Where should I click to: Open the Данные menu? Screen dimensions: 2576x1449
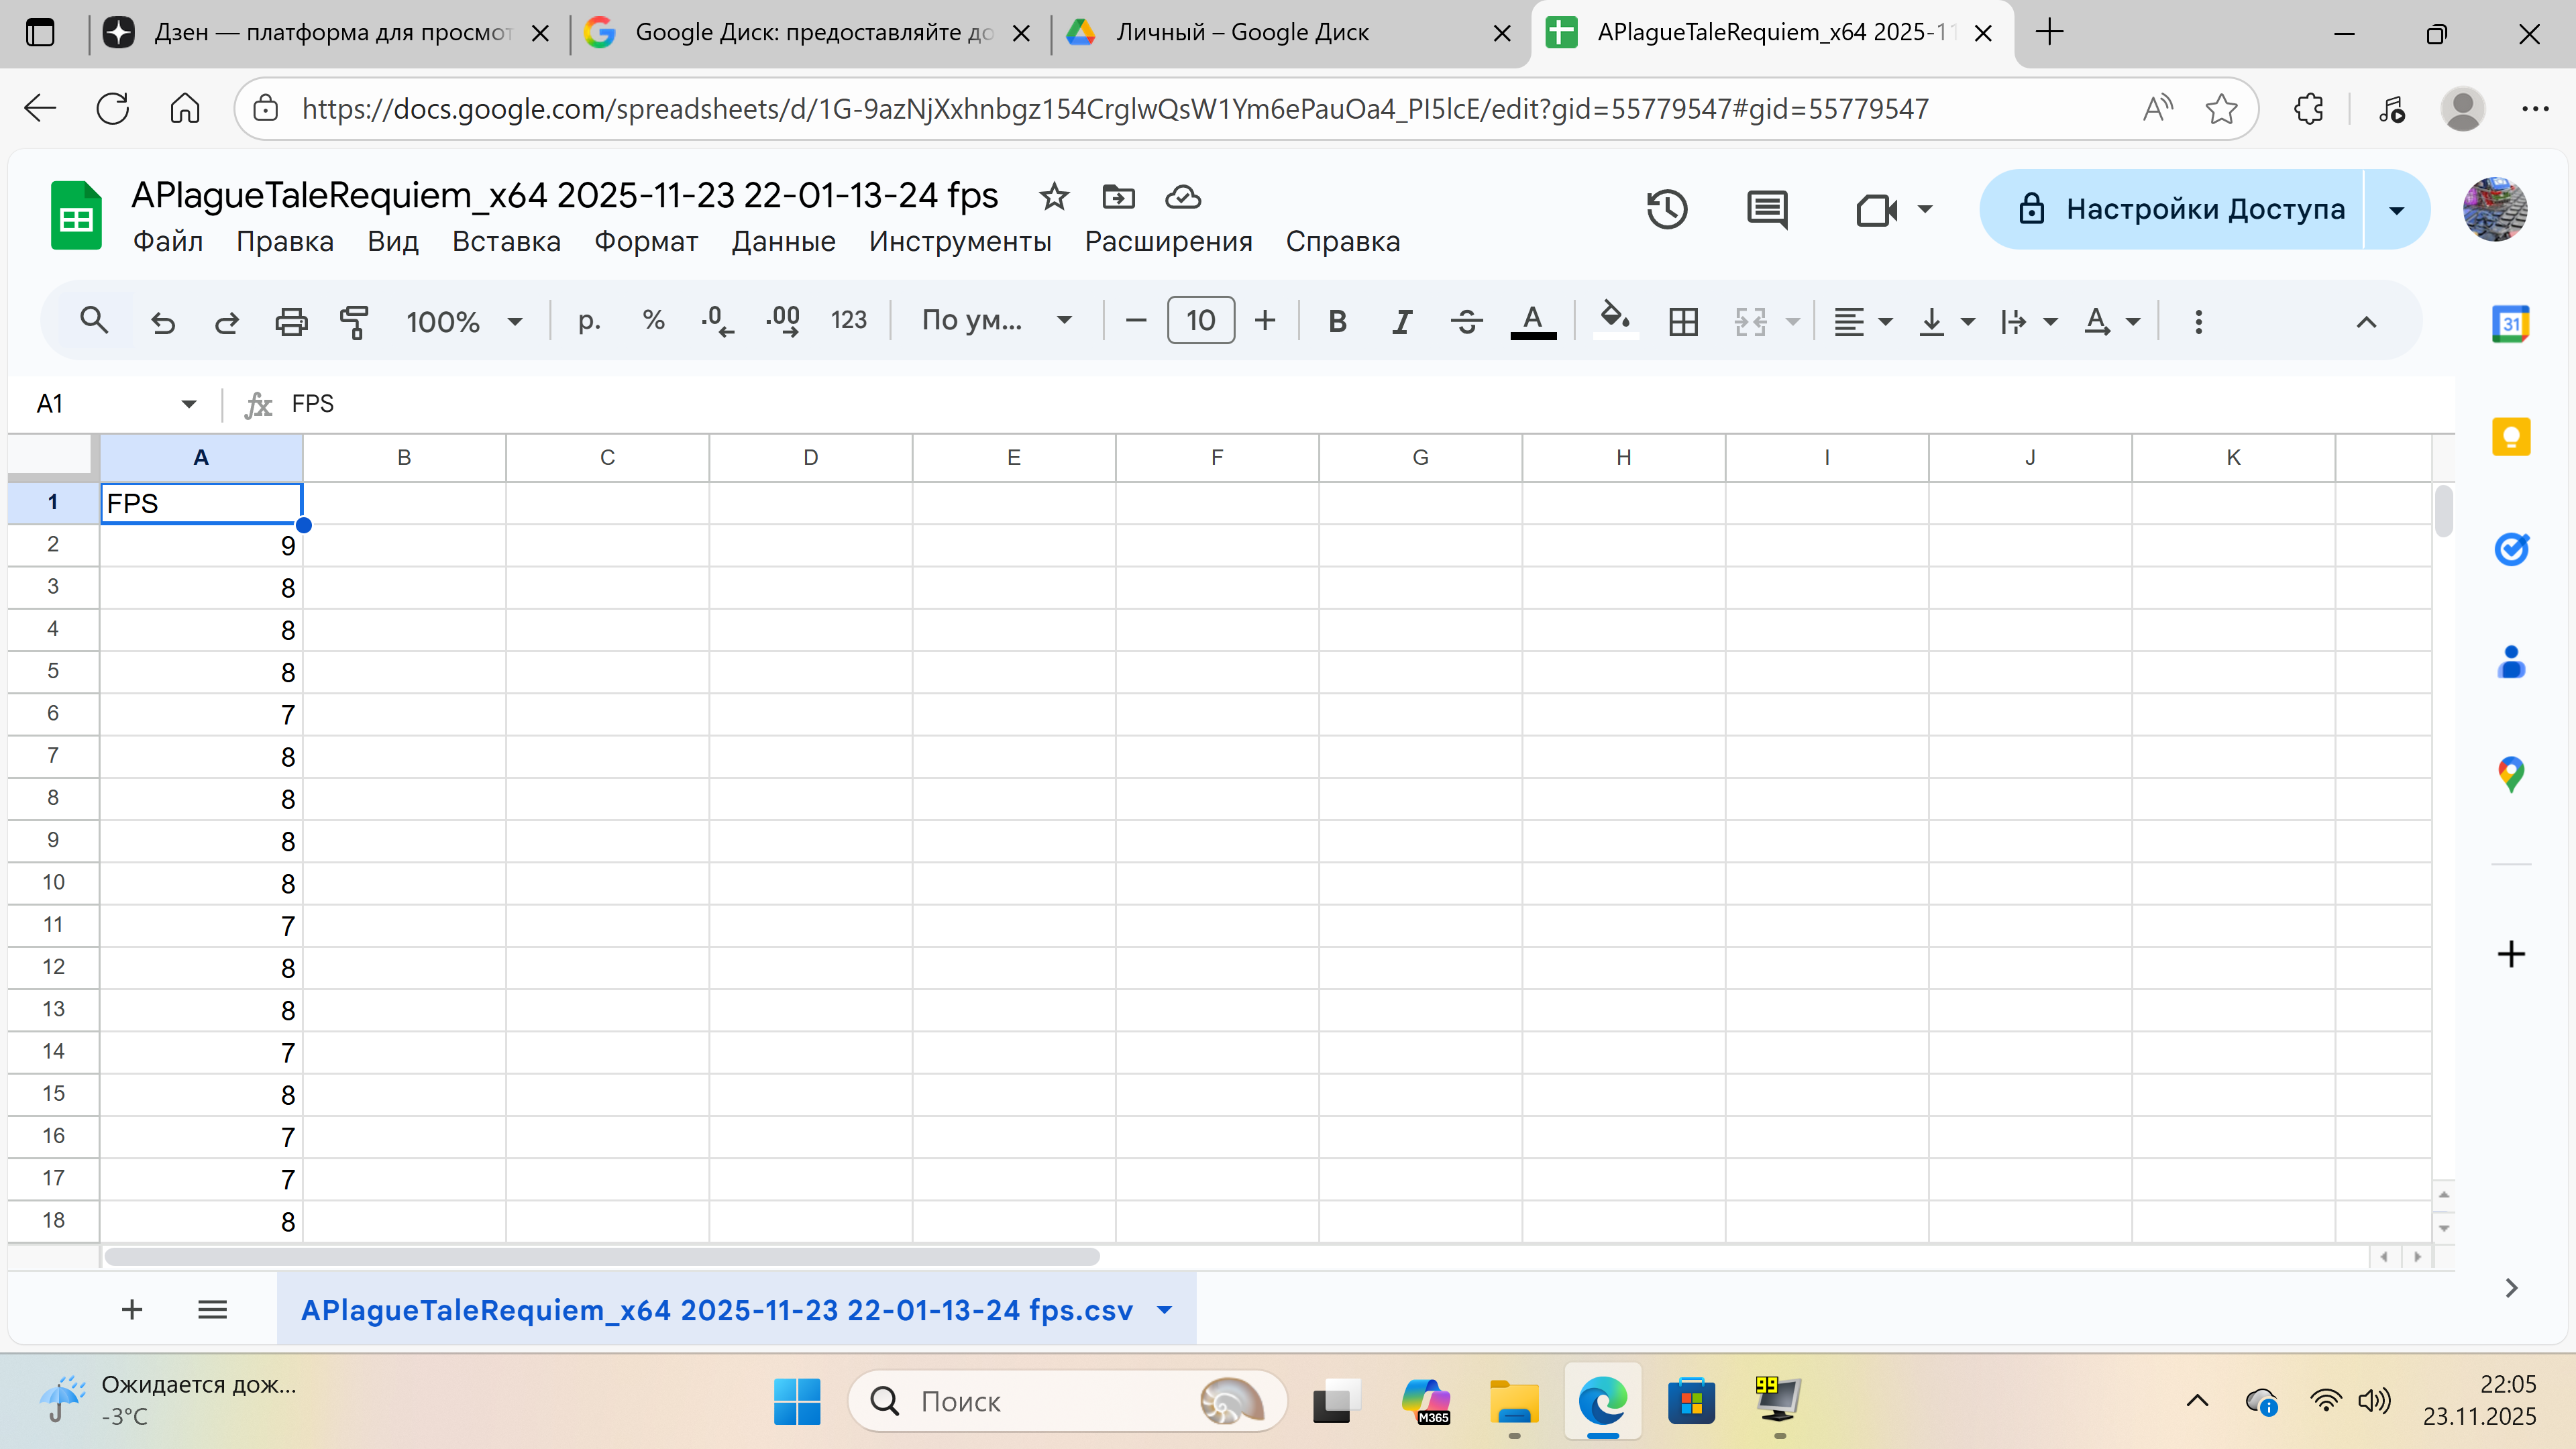click(x=783, y=242)
